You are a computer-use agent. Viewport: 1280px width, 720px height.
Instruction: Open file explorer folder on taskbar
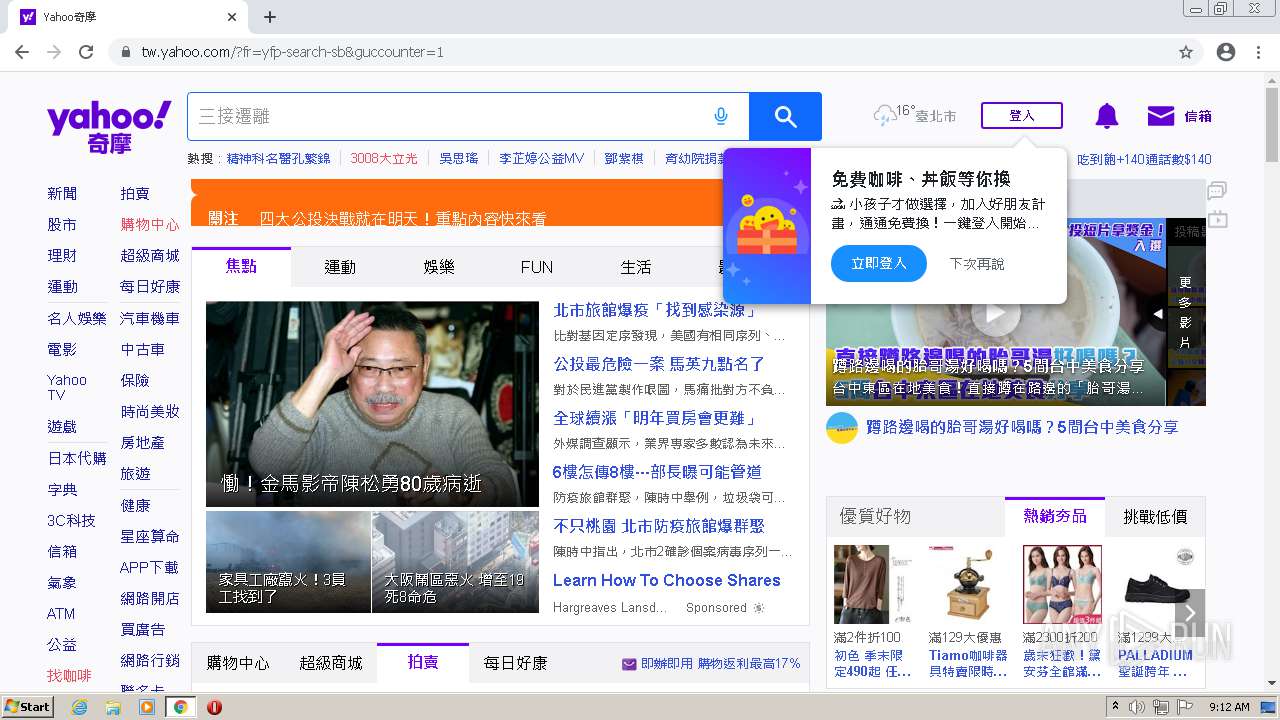tap(113, 707)
